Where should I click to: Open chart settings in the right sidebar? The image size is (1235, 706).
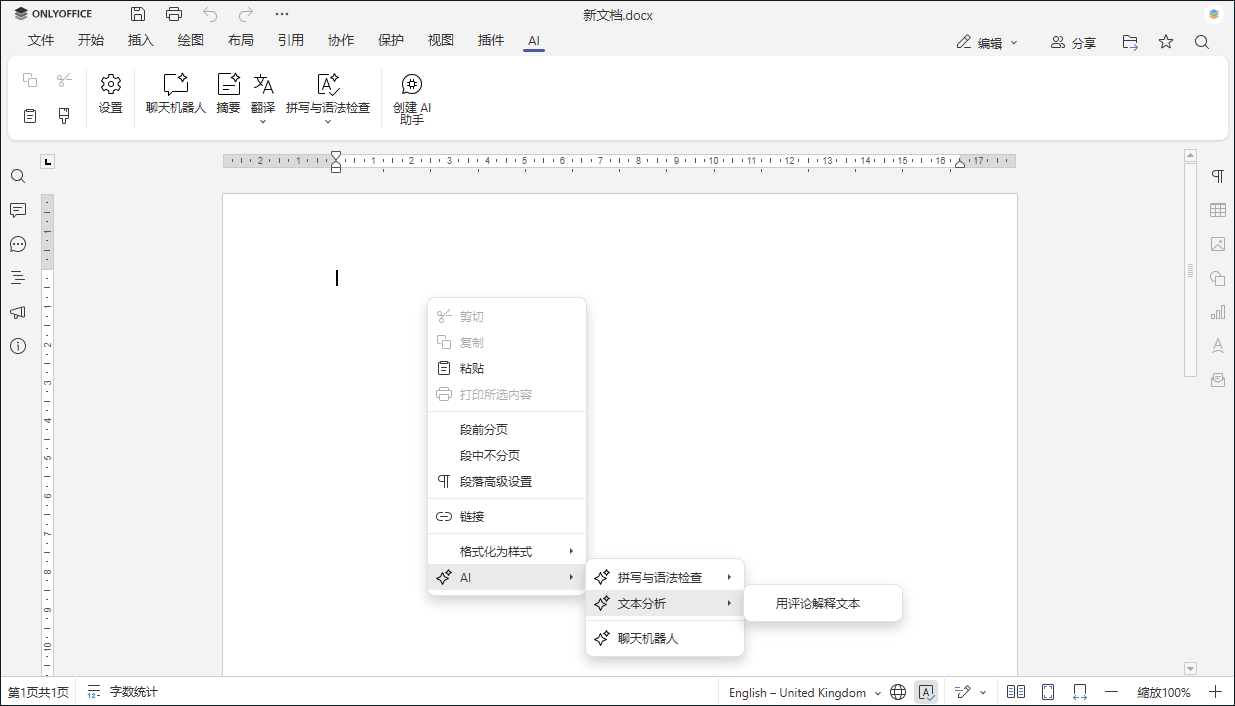tap(1218, 312)
